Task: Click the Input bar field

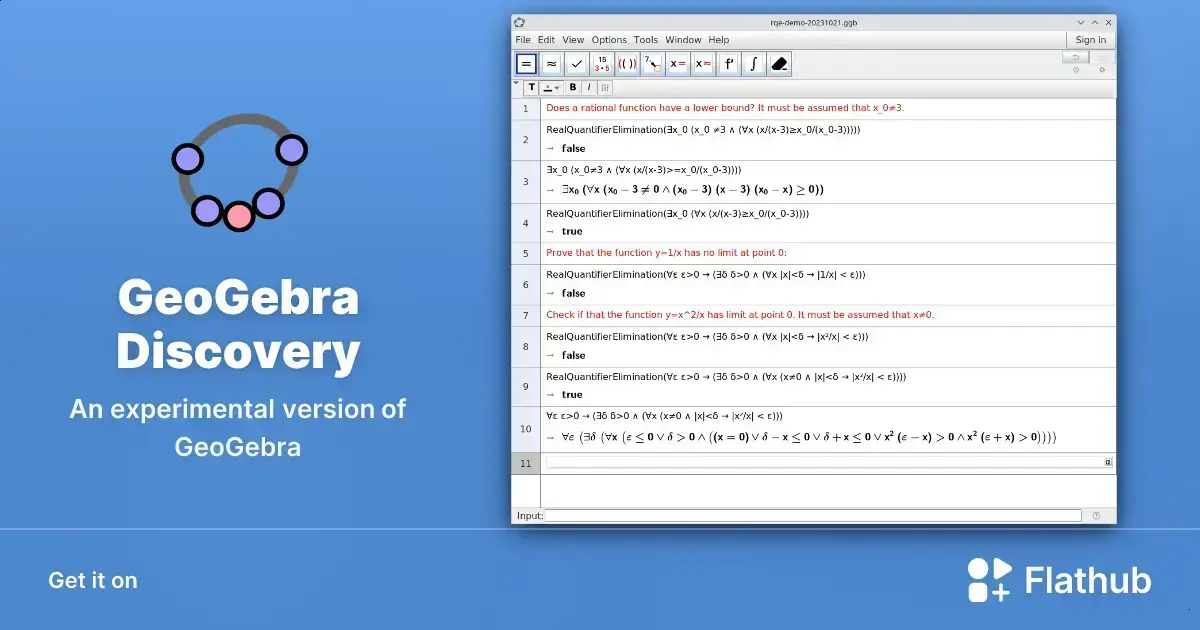Action: [x=813, y=516]
